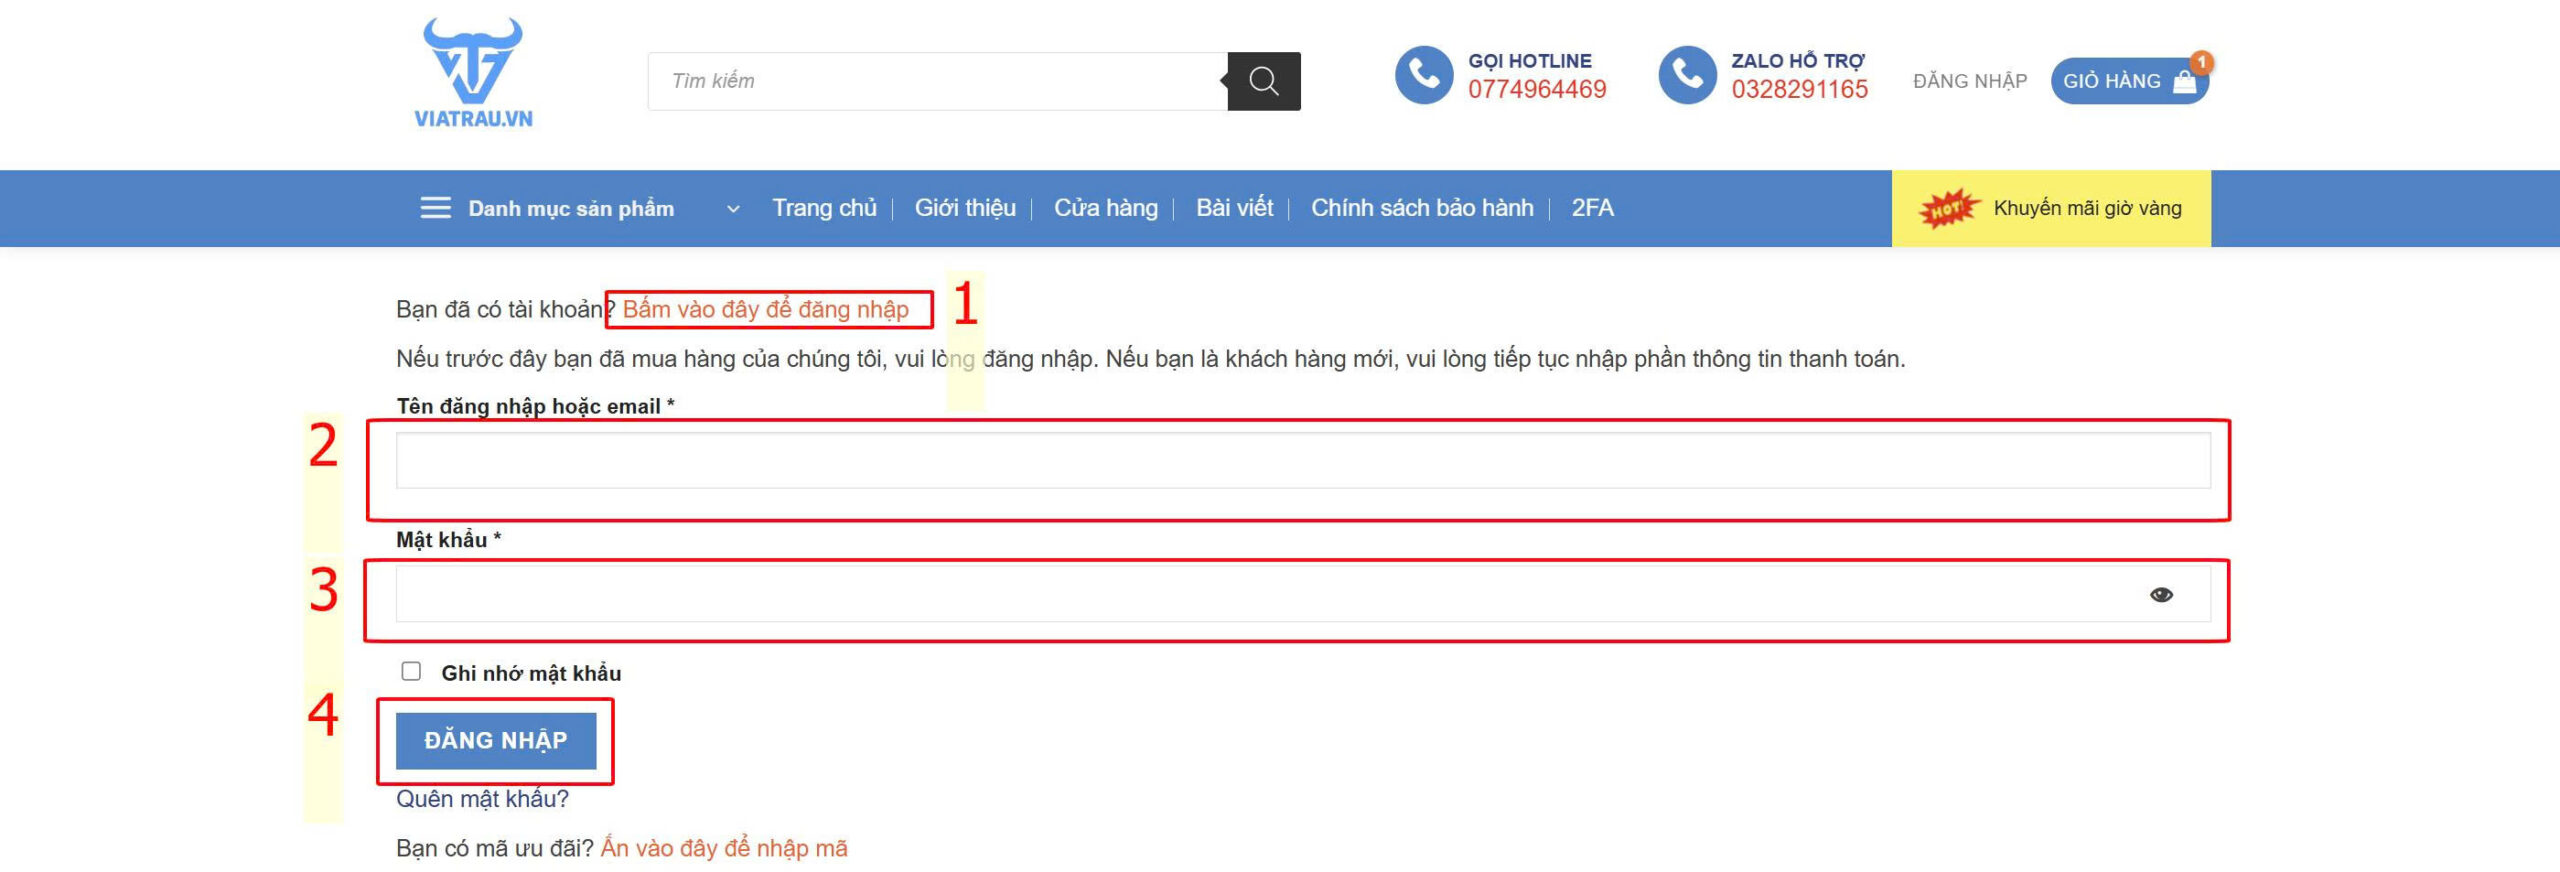2560x872 pixels.
Task: Click the Zalo support phone icon
Action: click(x=1687, y=75)
